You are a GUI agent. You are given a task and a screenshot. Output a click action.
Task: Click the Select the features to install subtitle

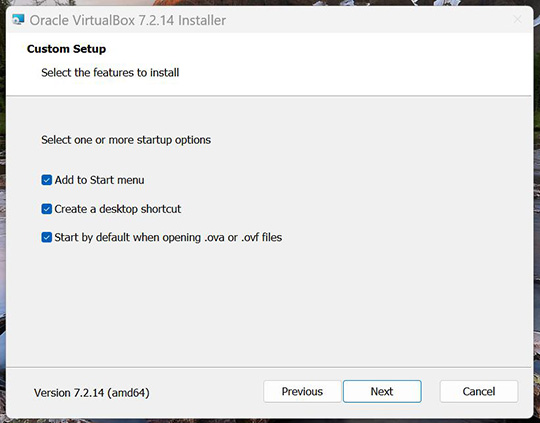tap(110, 73)
